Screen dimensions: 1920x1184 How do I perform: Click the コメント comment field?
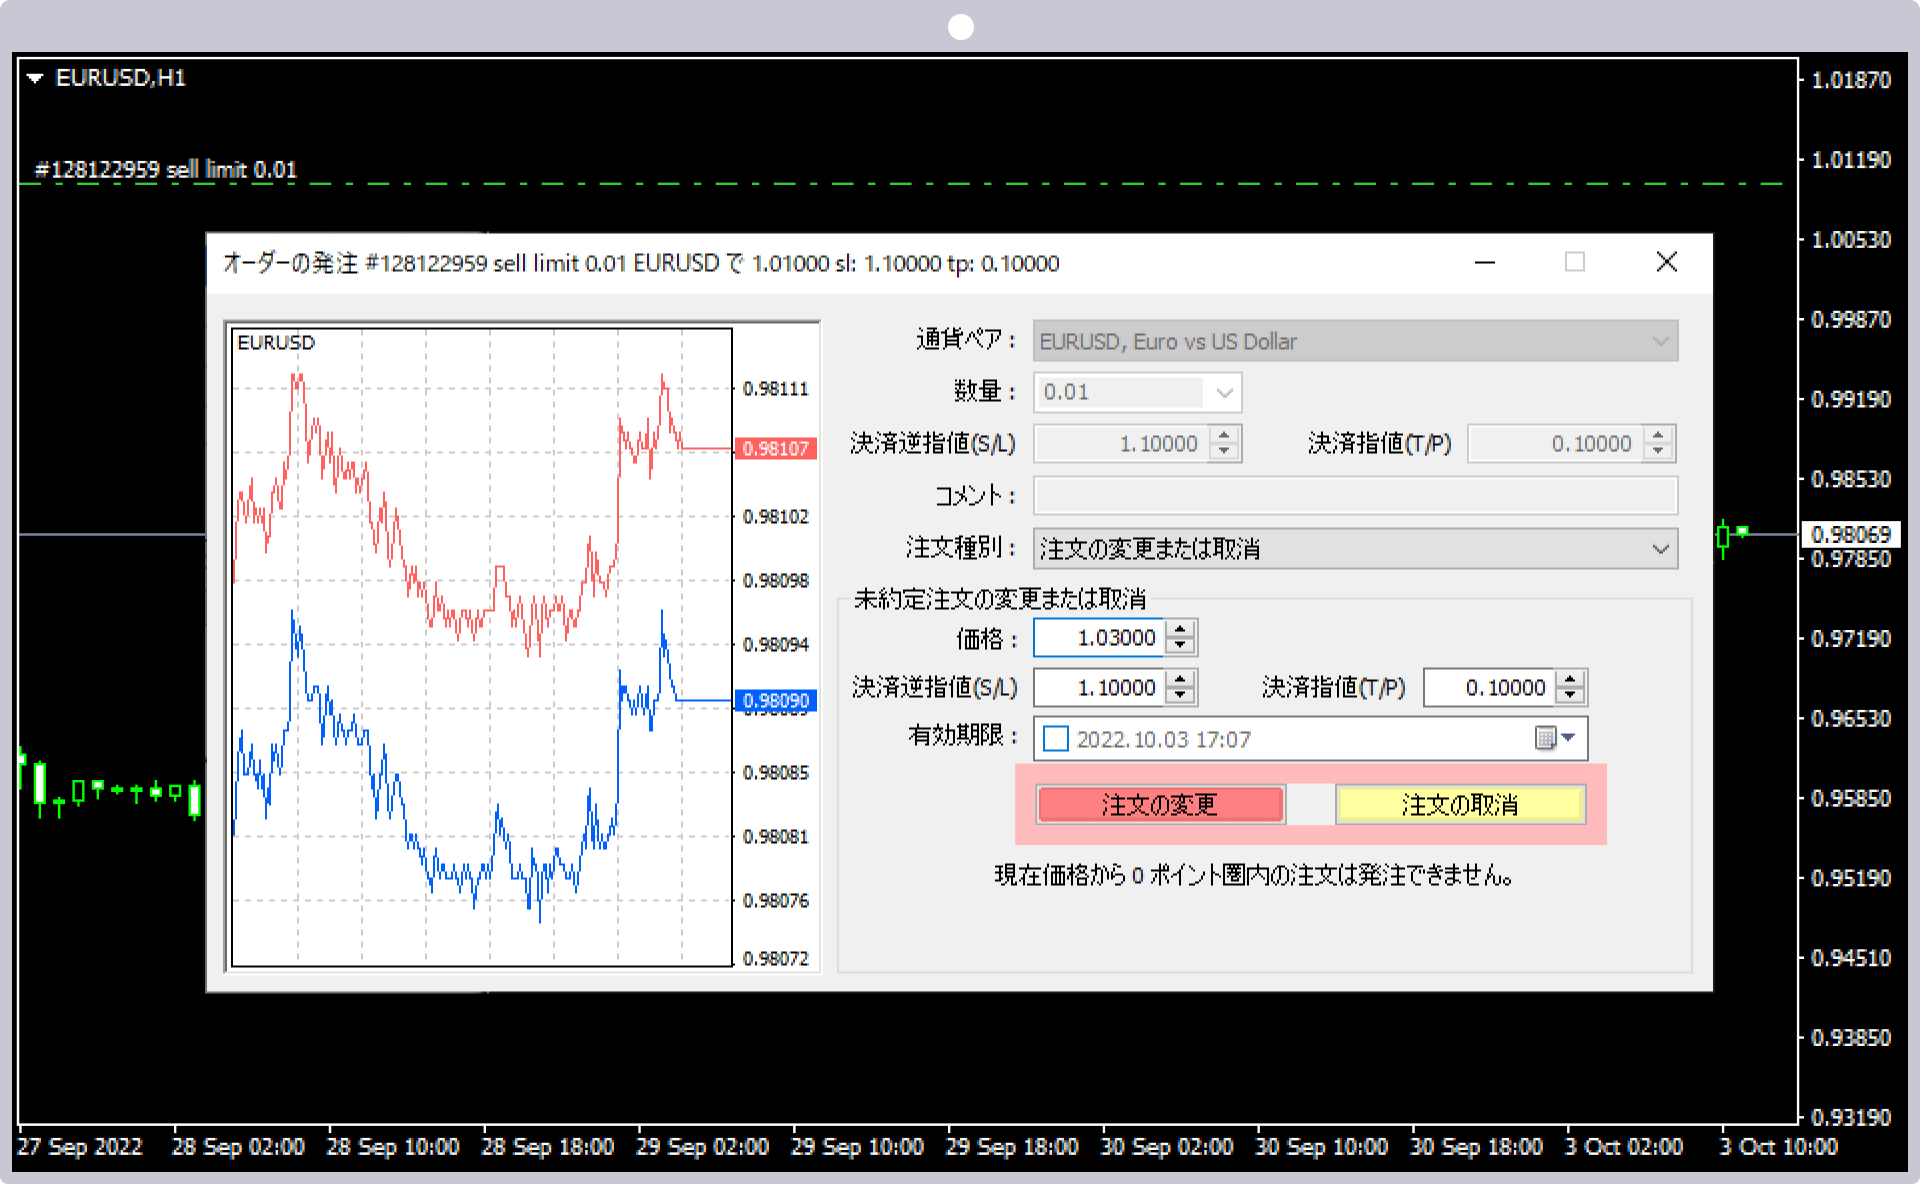point(1355,496)
